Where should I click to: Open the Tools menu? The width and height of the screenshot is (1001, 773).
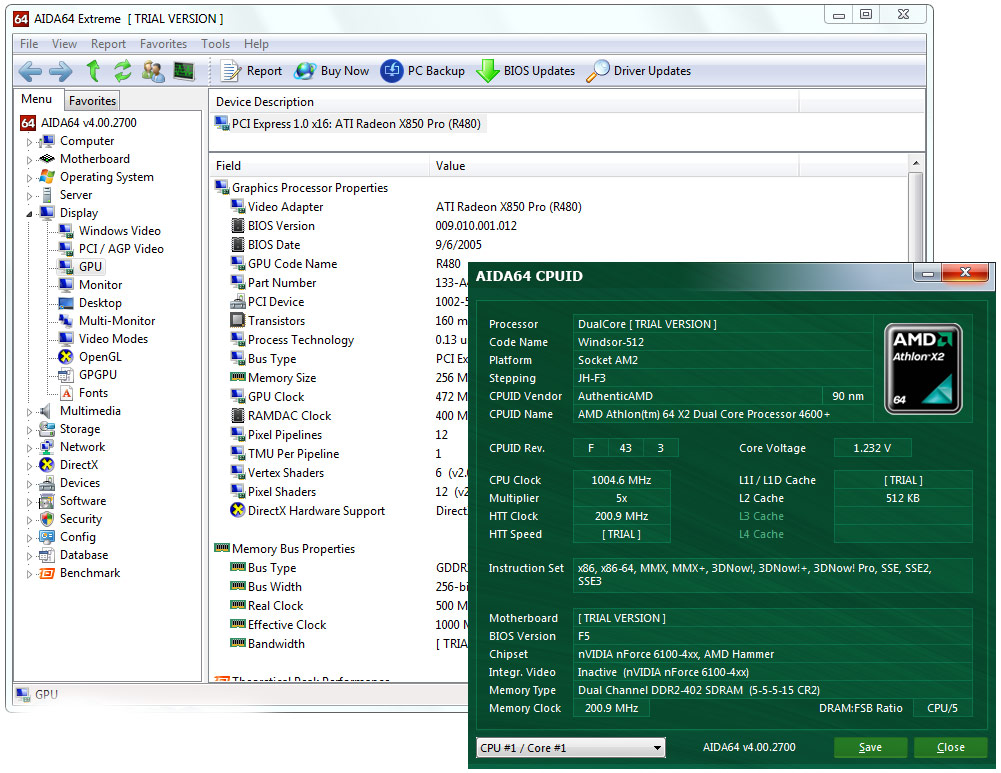point(215,43)
